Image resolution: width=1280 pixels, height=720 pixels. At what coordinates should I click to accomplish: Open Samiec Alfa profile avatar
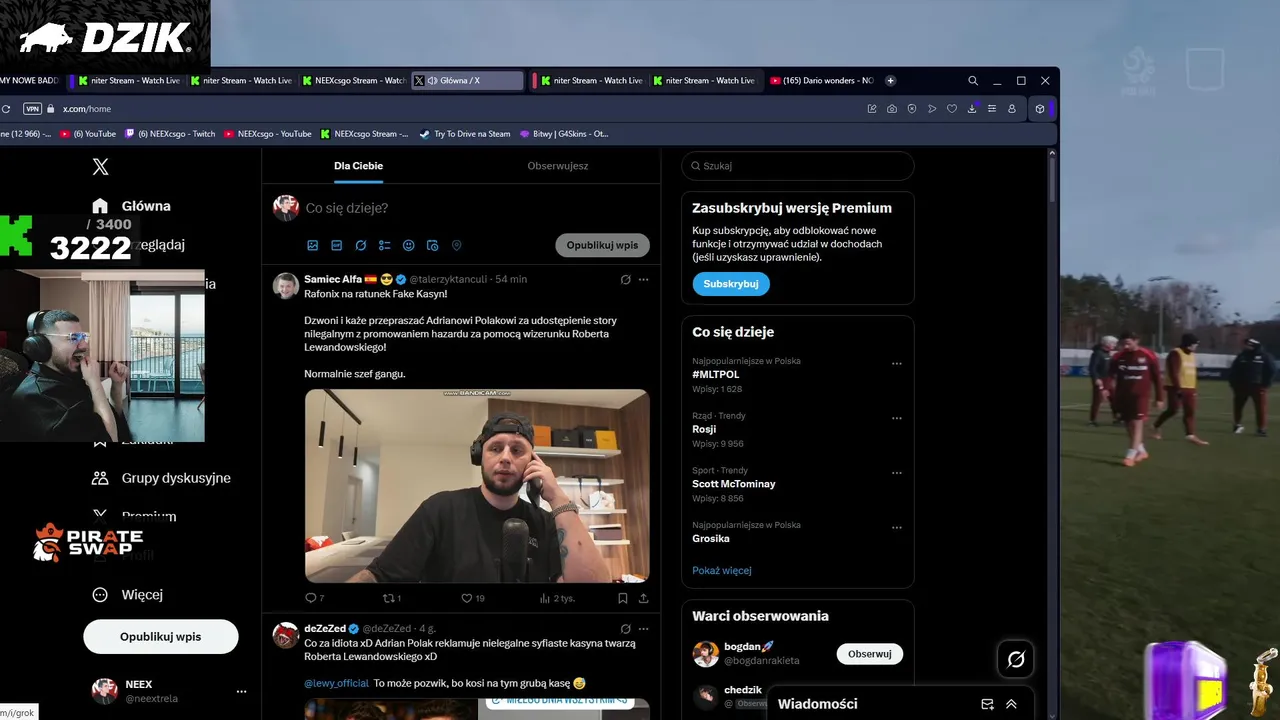286,285
